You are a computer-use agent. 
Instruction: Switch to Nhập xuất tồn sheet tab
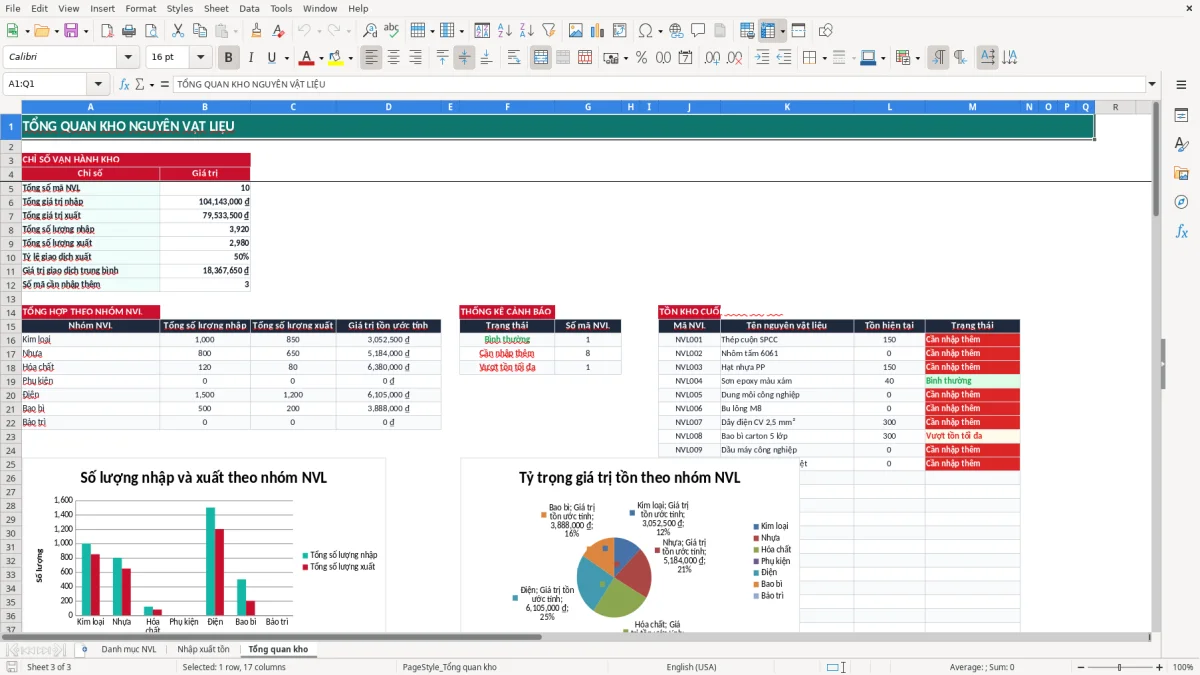[x=203, y=649]
